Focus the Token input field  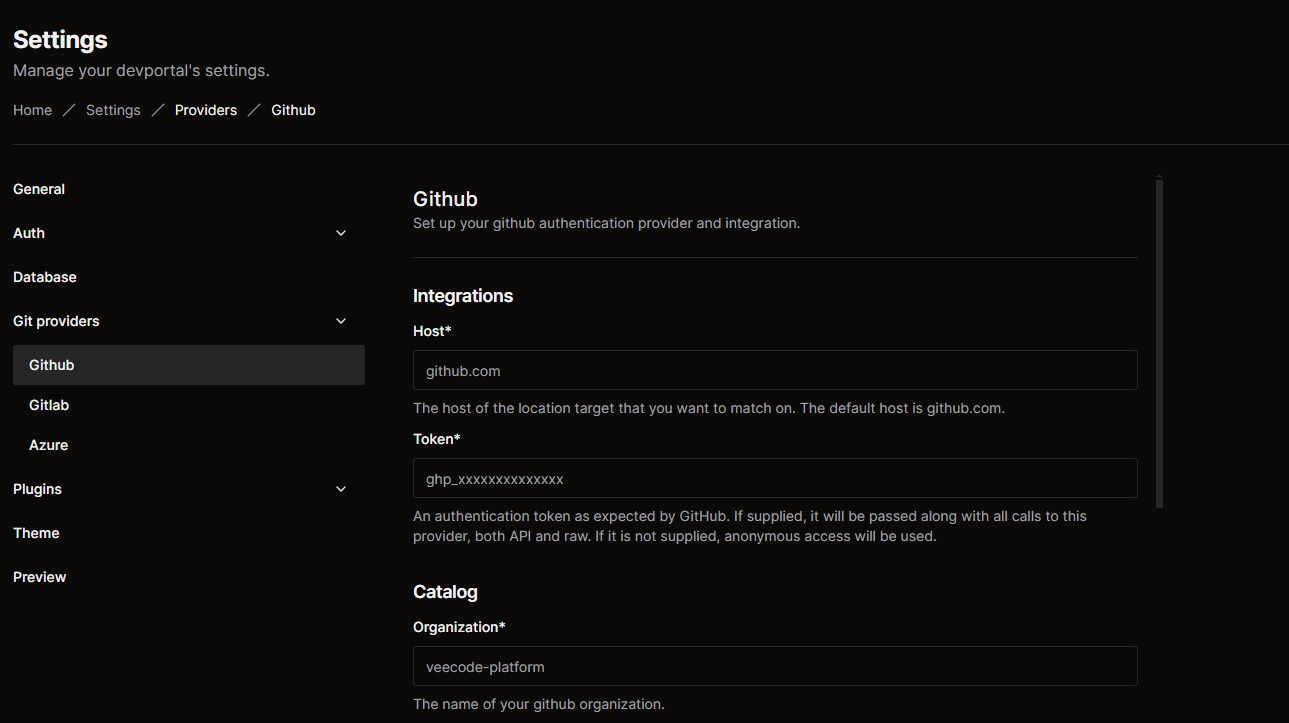coord(775,478)
